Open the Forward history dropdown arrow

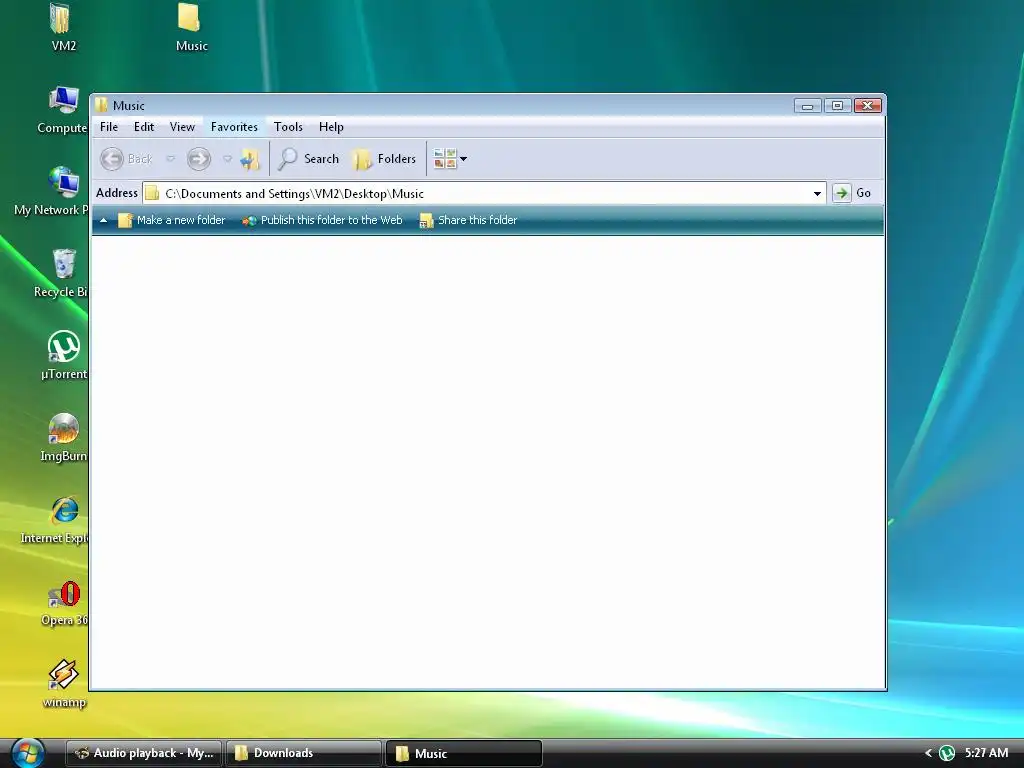point(227,159)
